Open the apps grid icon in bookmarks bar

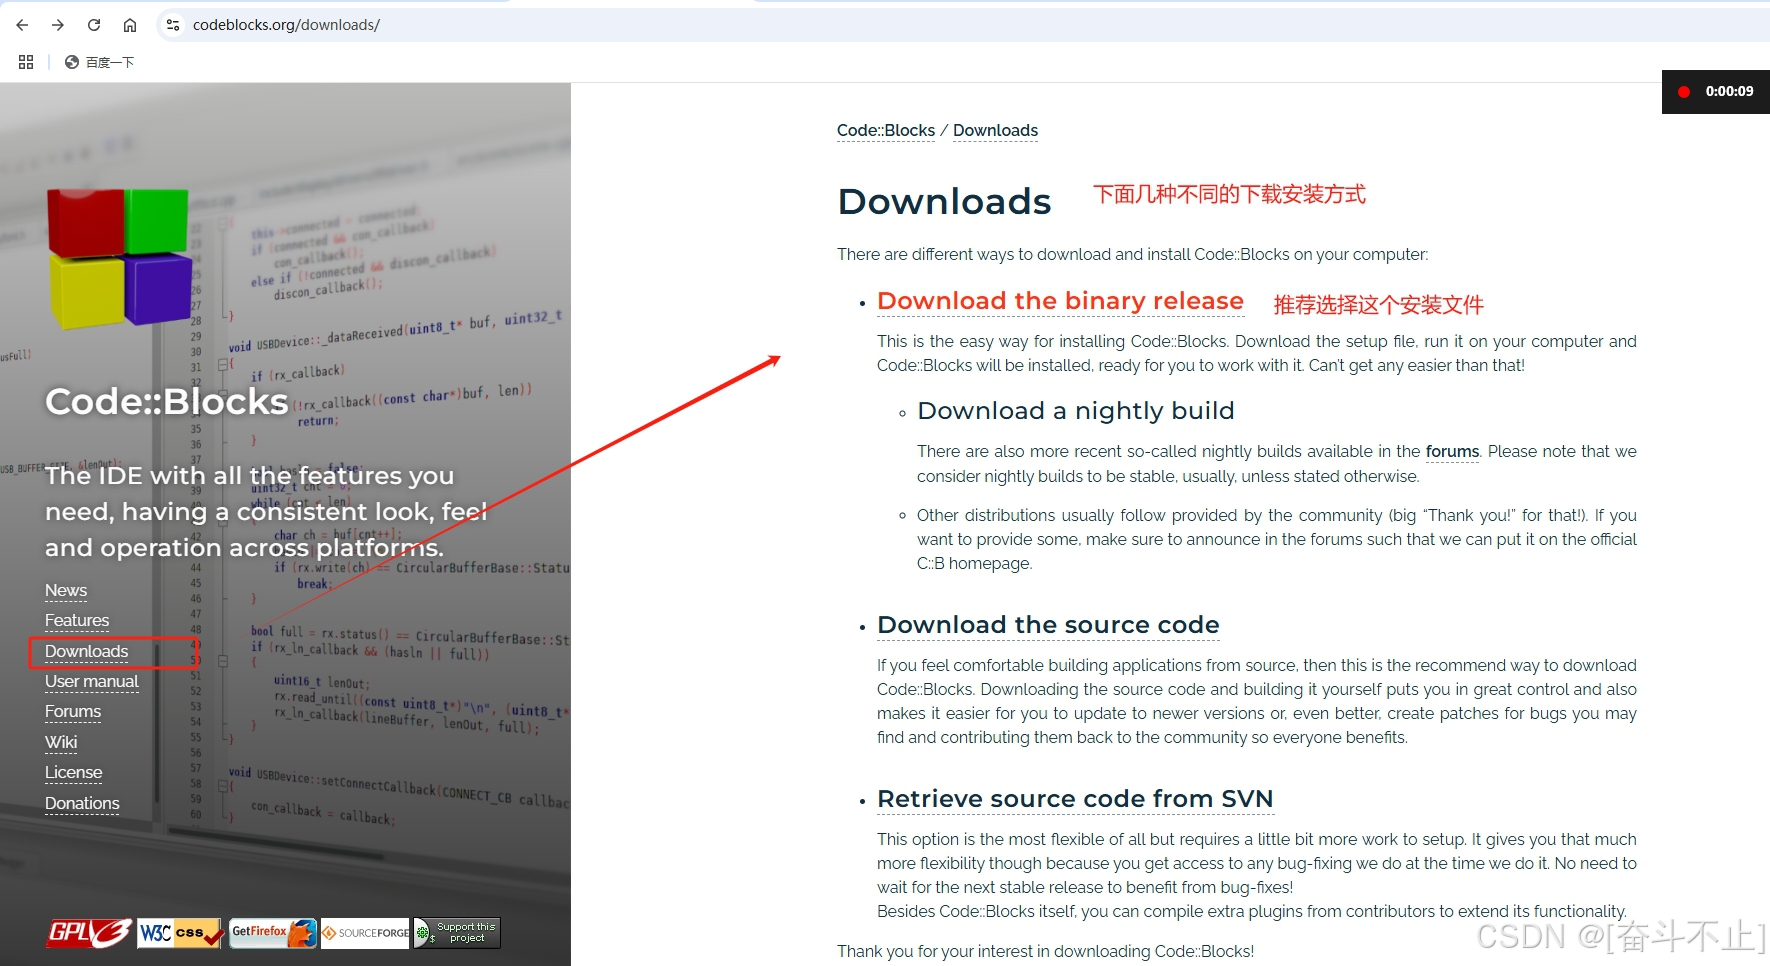click(26, 62)
